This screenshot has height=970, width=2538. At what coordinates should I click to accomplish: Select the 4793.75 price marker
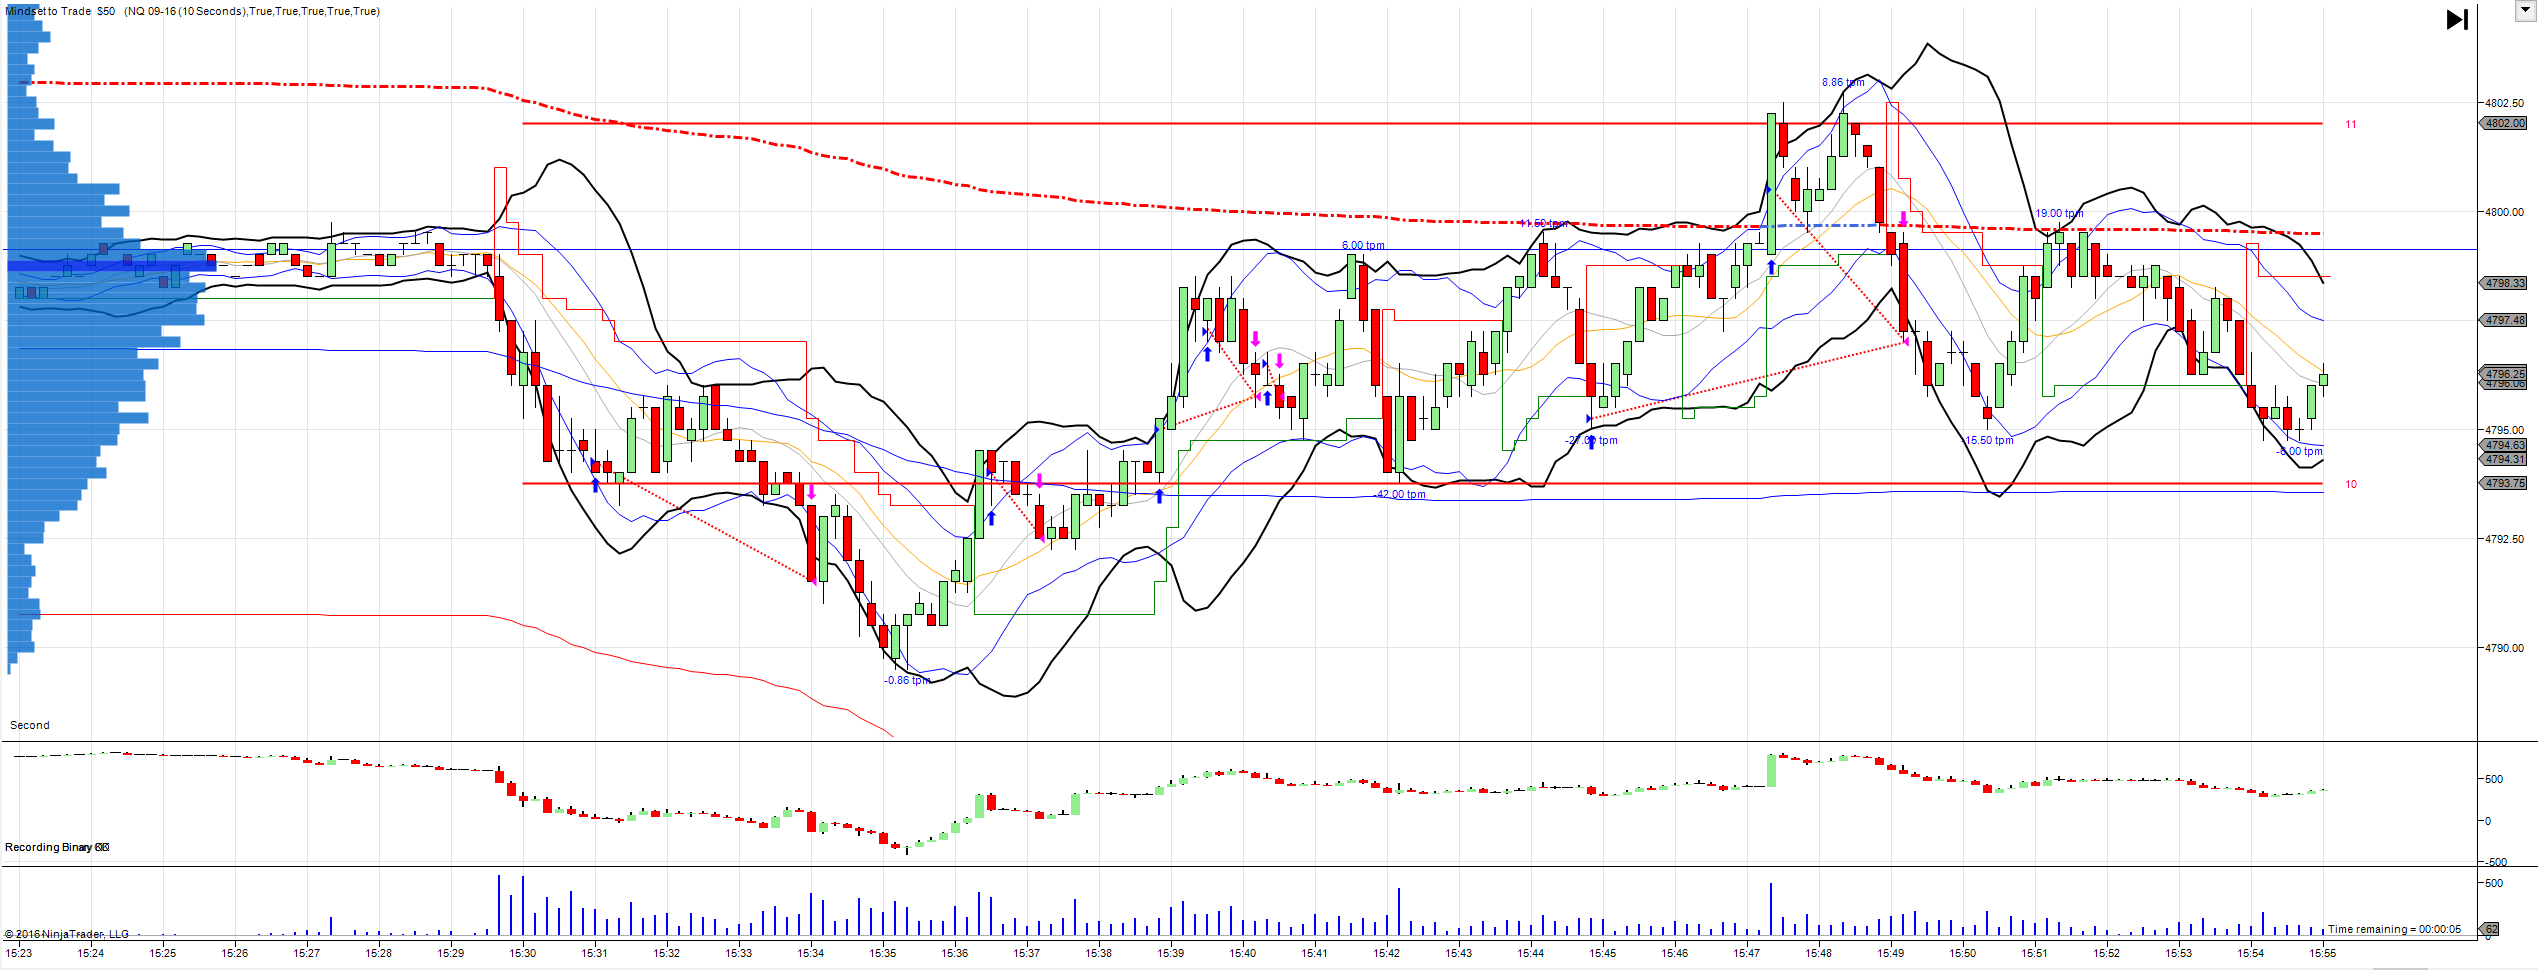2504,483
